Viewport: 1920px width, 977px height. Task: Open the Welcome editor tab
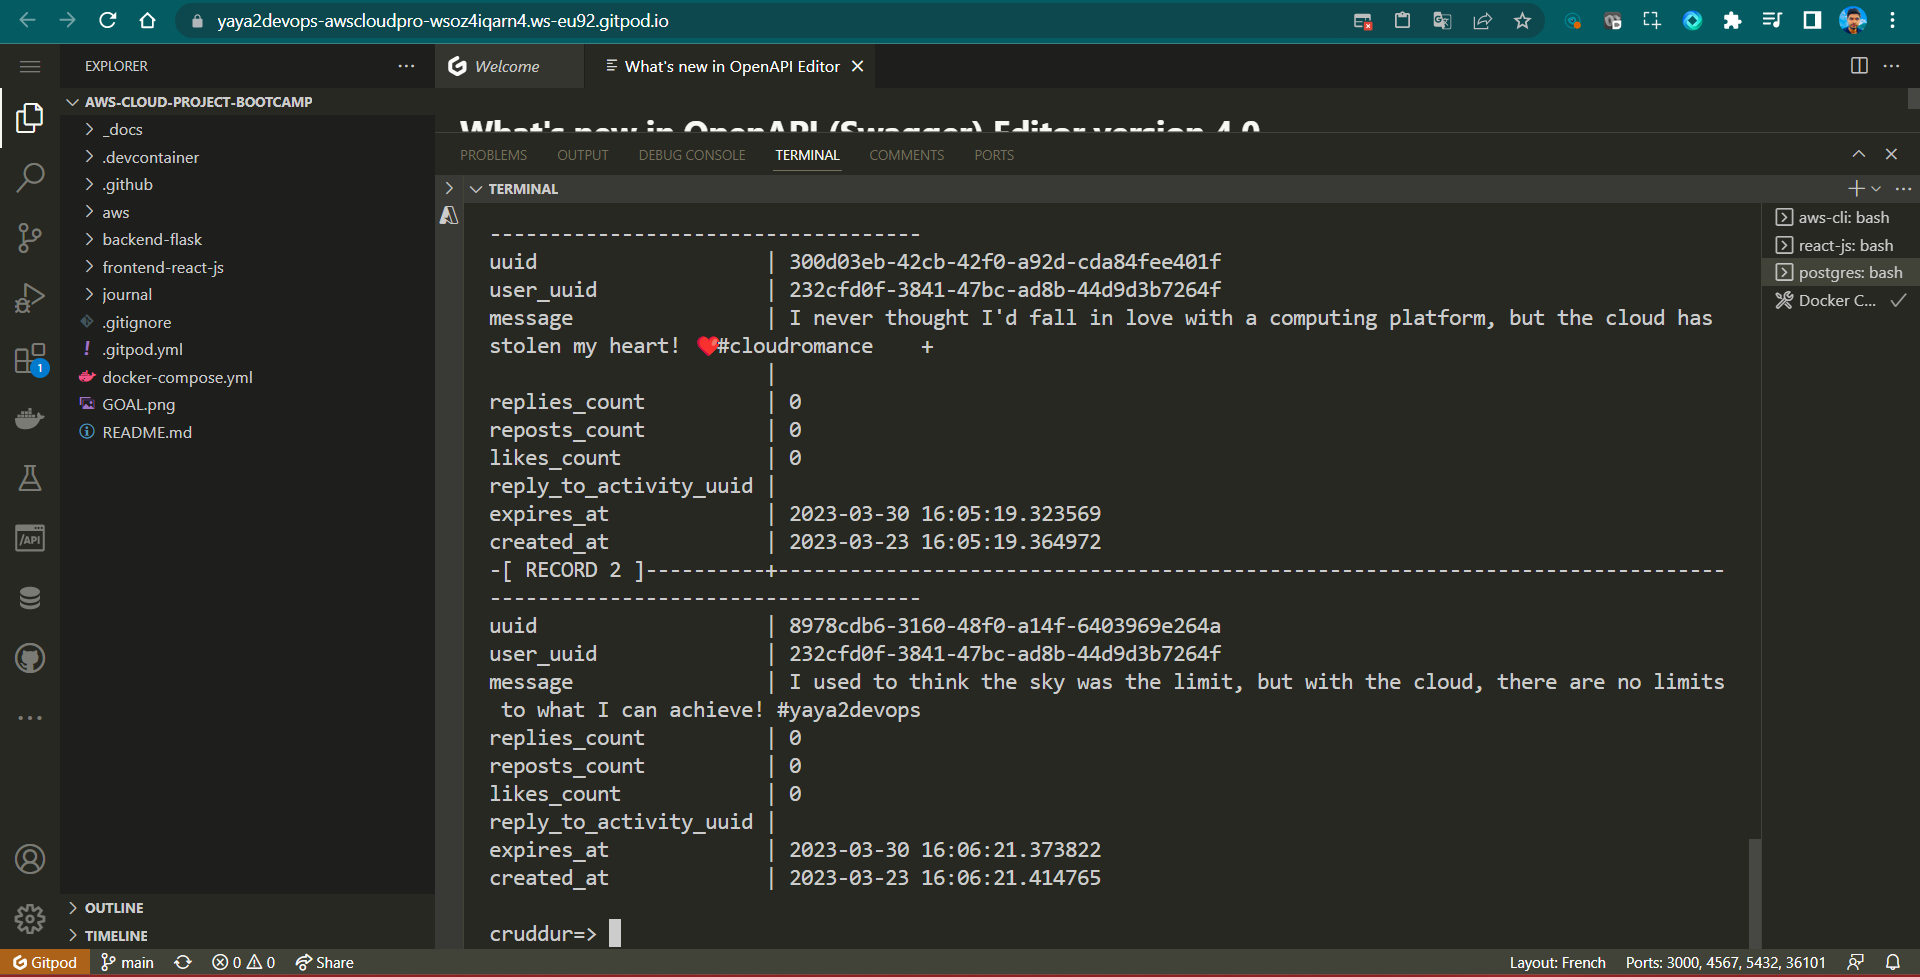pos(508,66)
